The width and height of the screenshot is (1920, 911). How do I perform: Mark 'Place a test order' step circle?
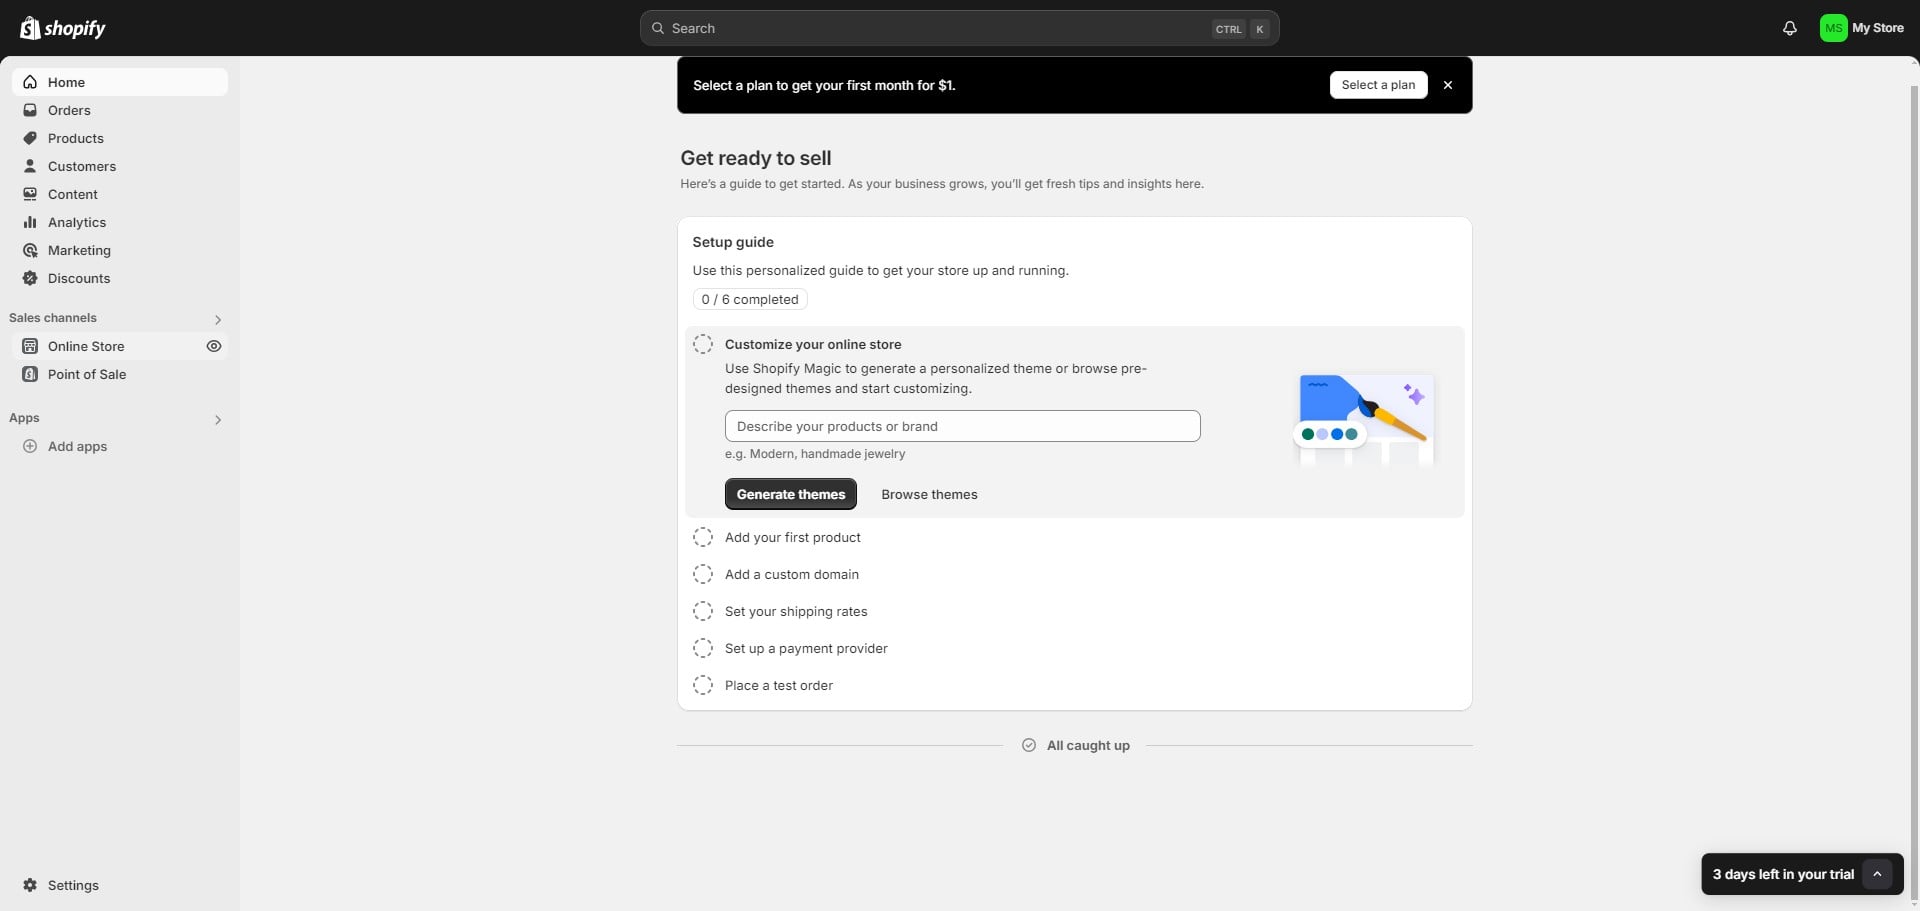703,685
